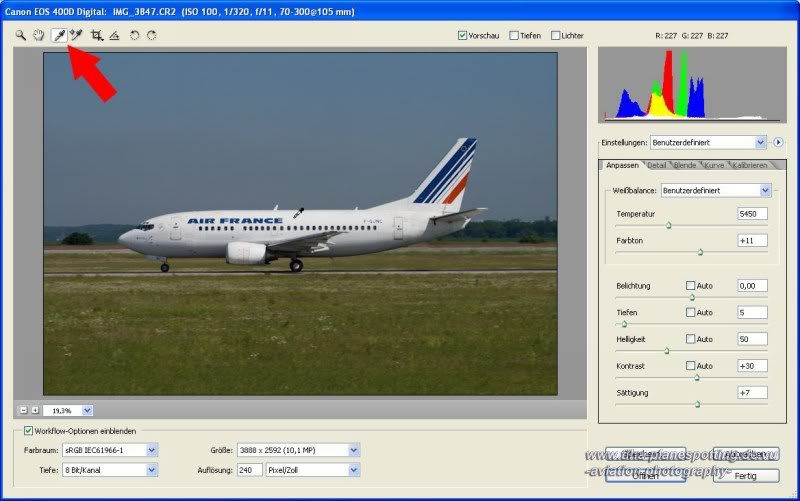800x501 pixels.
Task: Click the Kontrast value field +30
Action: click(x=752, y=366)
